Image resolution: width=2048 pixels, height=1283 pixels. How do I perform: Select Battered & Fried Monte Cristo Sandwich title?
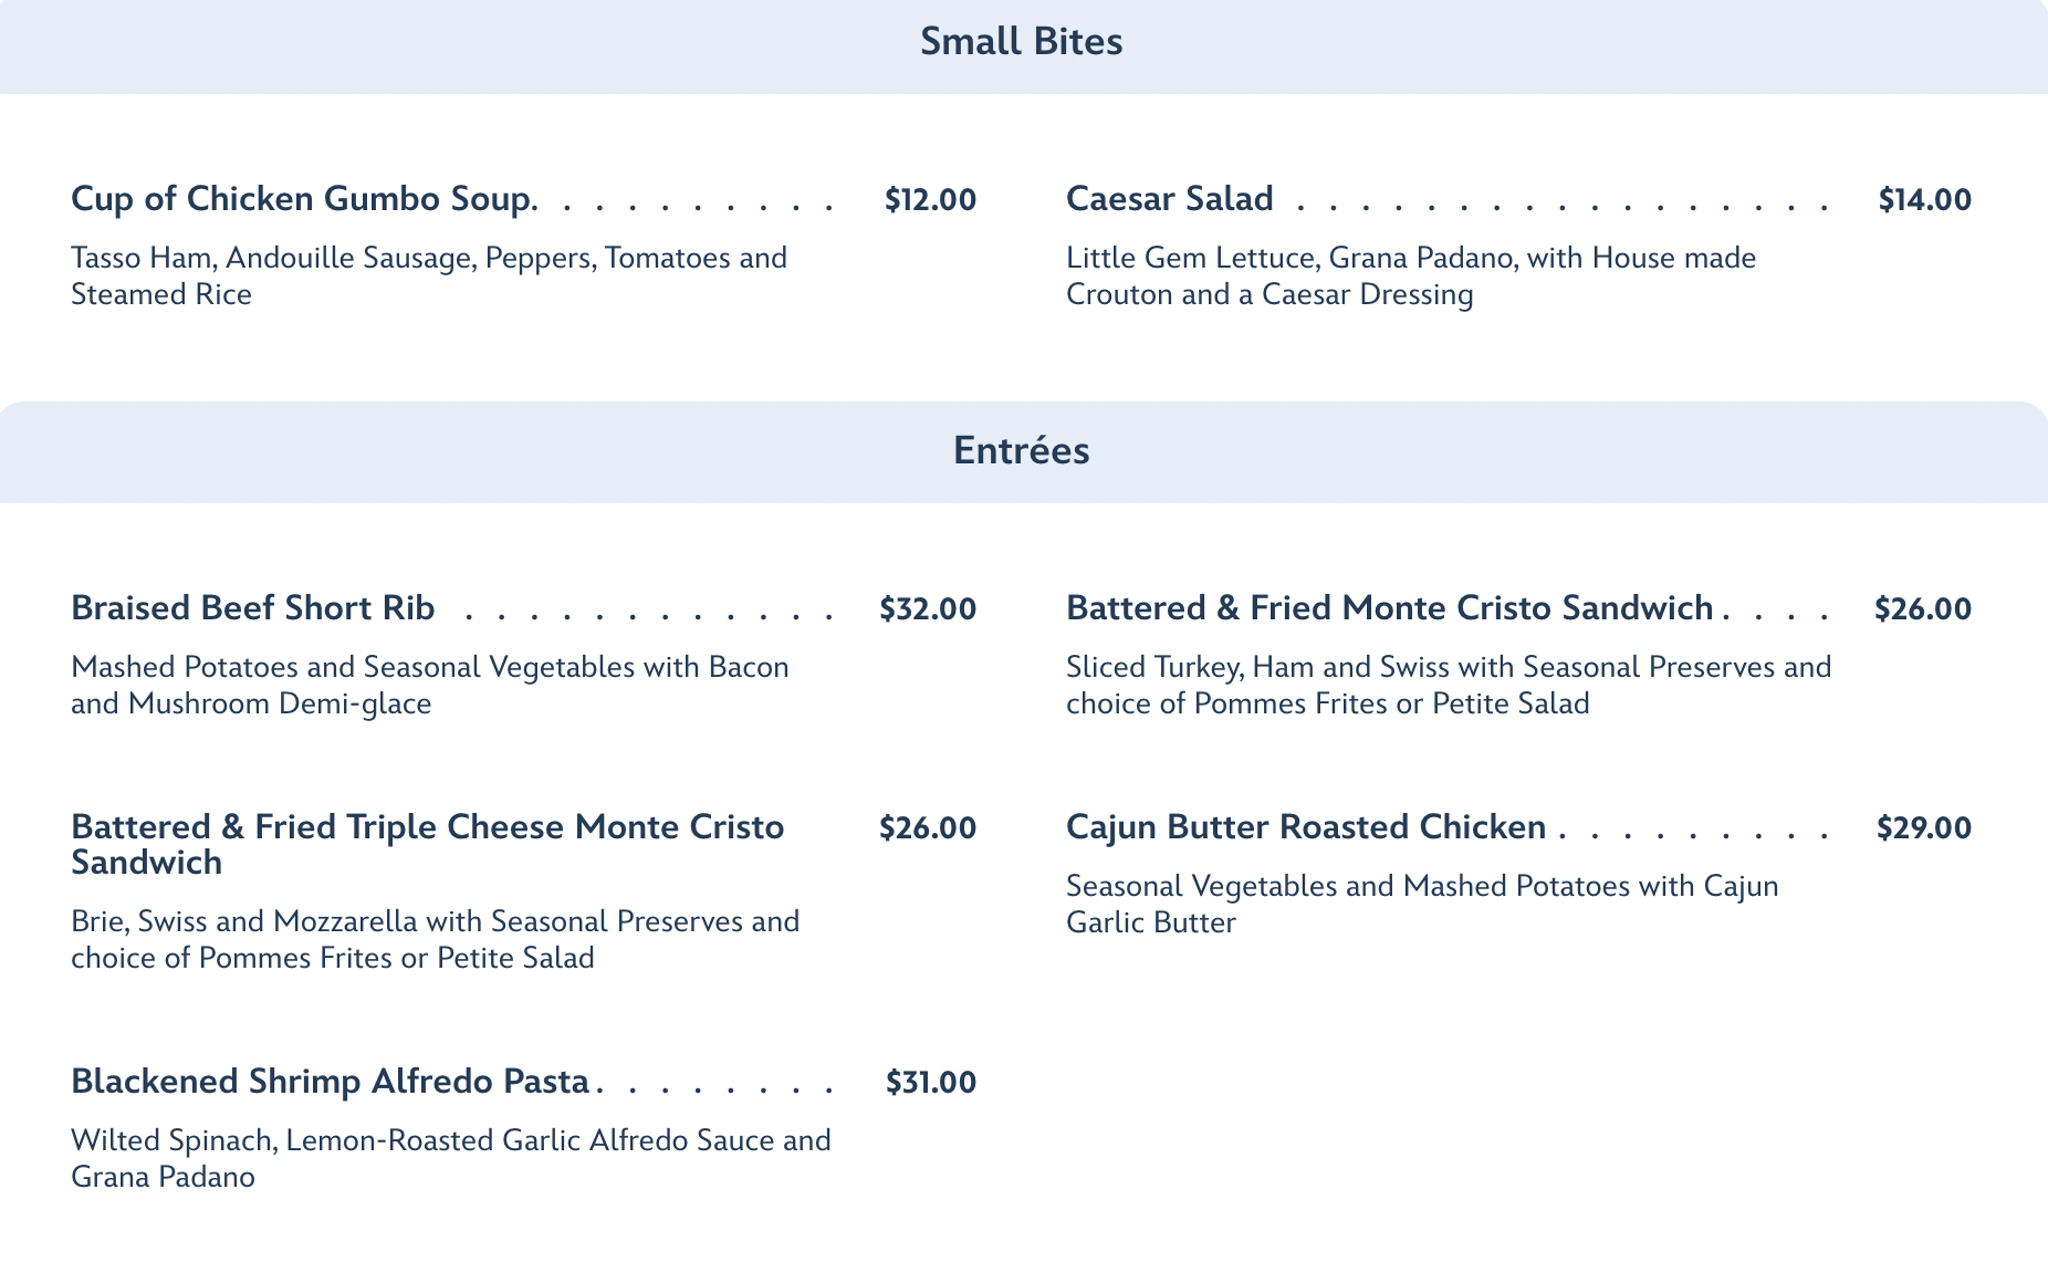[1389, 608]
